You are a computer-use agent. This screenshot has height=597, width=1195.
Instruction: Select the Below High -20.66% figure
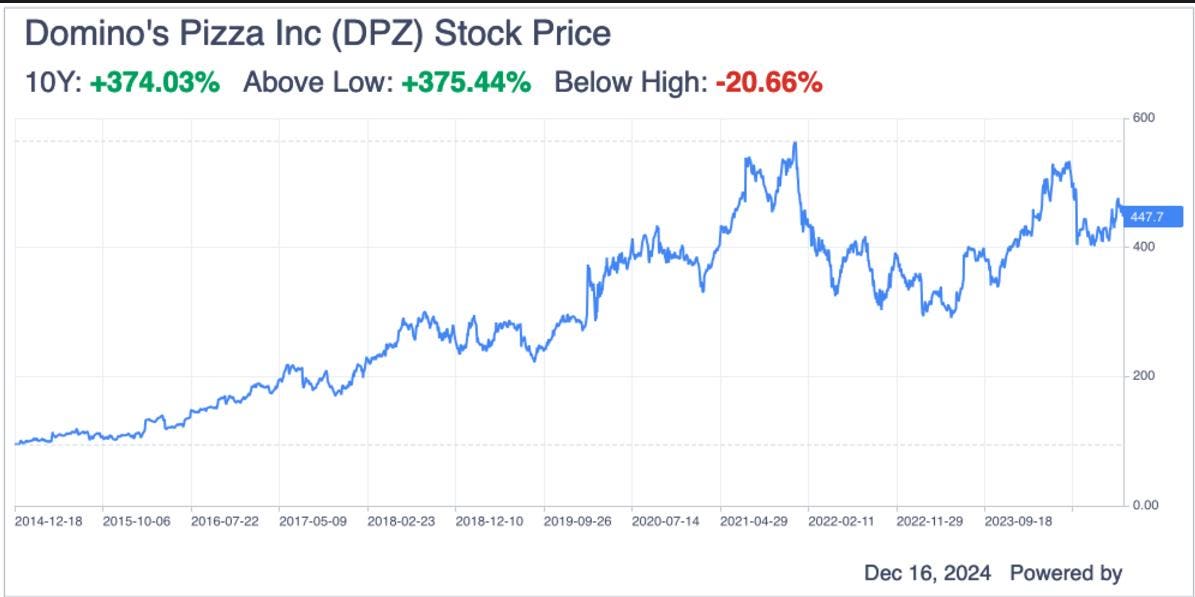pyautogui.click(x=768, y=83)
